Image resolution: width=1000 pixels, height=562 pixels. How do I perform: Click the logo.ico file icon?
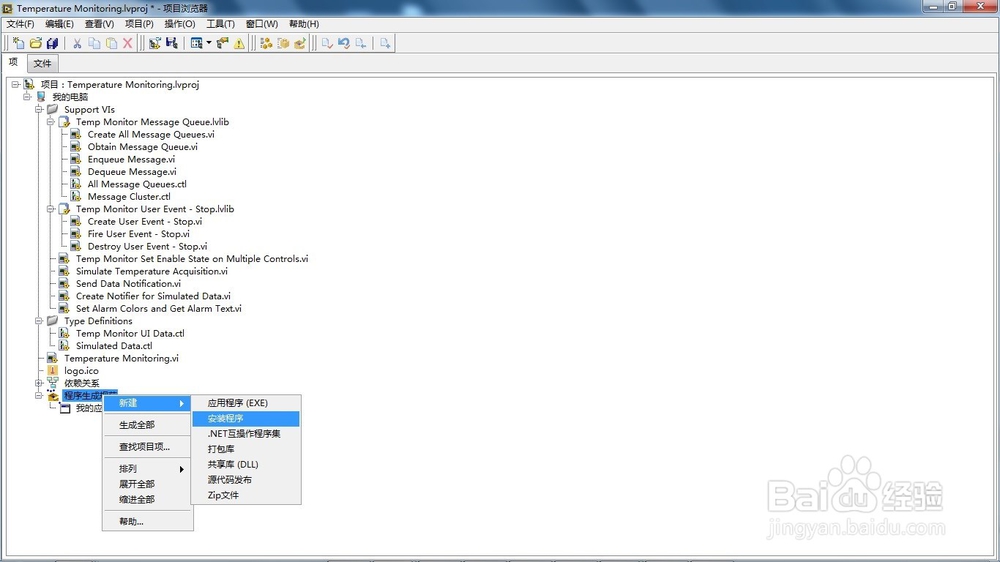click(x=52, y=371)
